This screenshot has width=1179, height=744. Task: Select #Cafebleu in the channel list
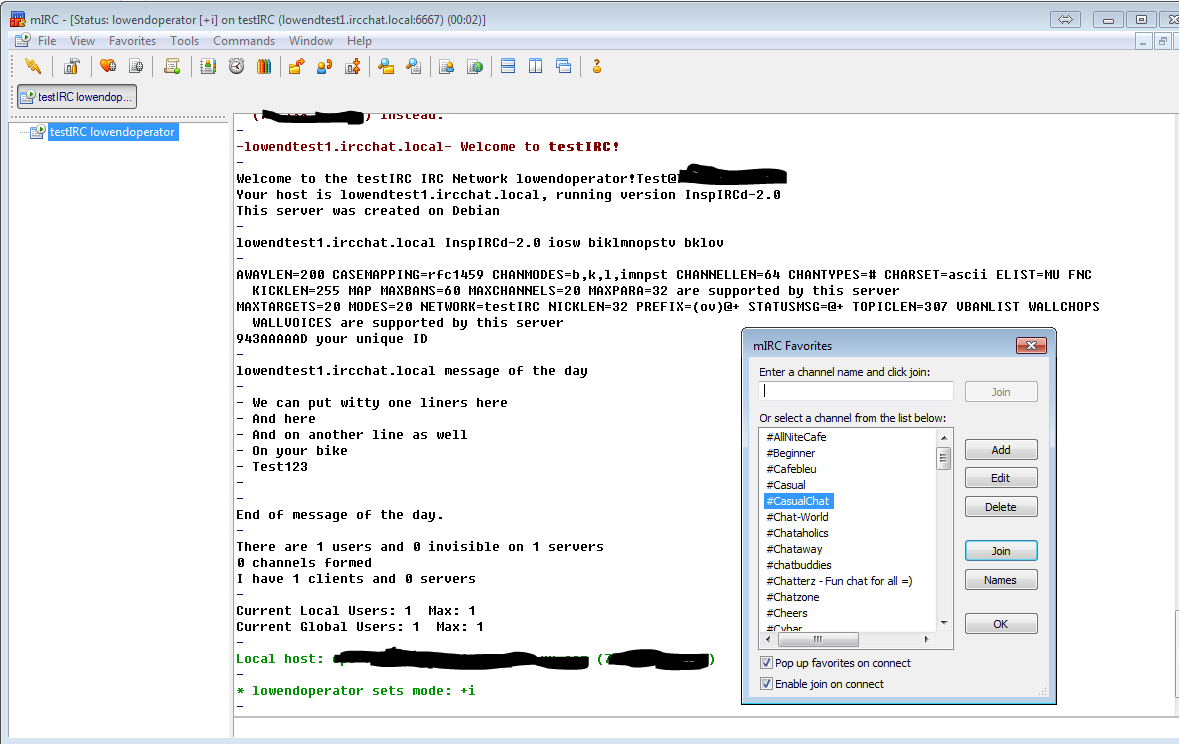[791, 469]
